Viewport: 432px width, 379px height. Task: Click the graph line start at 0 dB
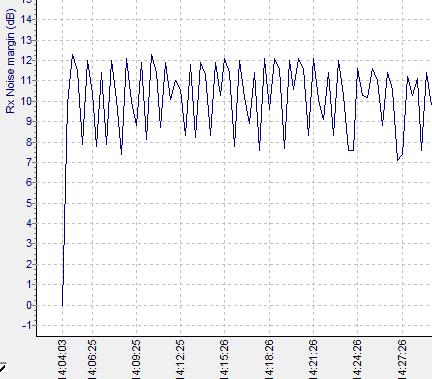click(62, 305)
